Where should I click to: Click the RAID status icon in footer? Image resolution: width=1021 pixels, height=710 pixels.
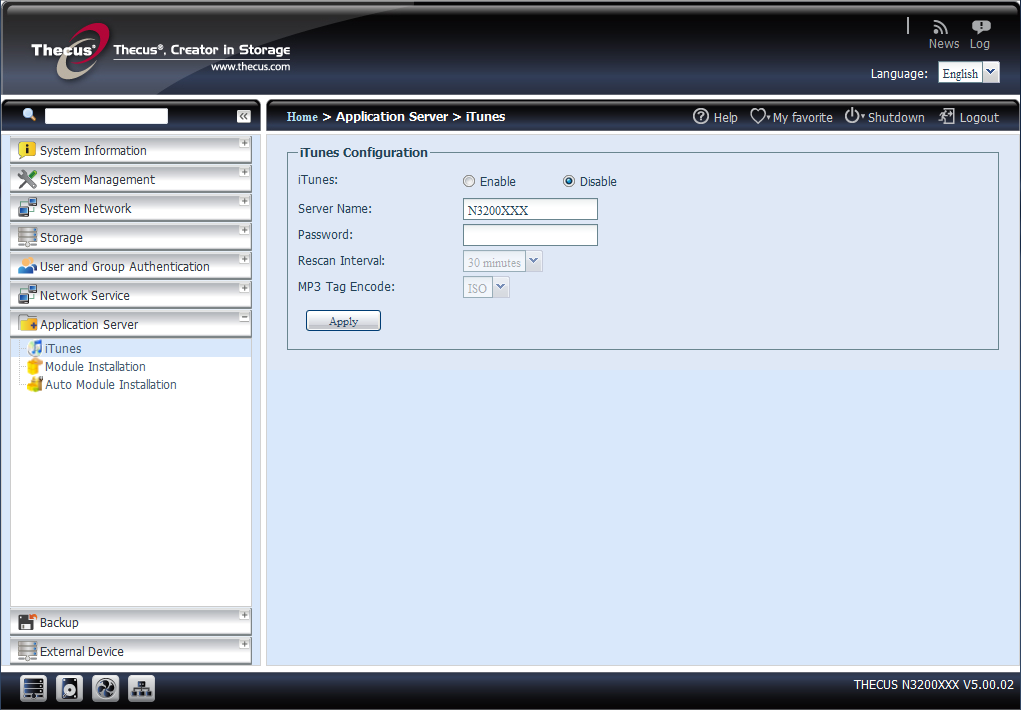(x=33, y=689)
